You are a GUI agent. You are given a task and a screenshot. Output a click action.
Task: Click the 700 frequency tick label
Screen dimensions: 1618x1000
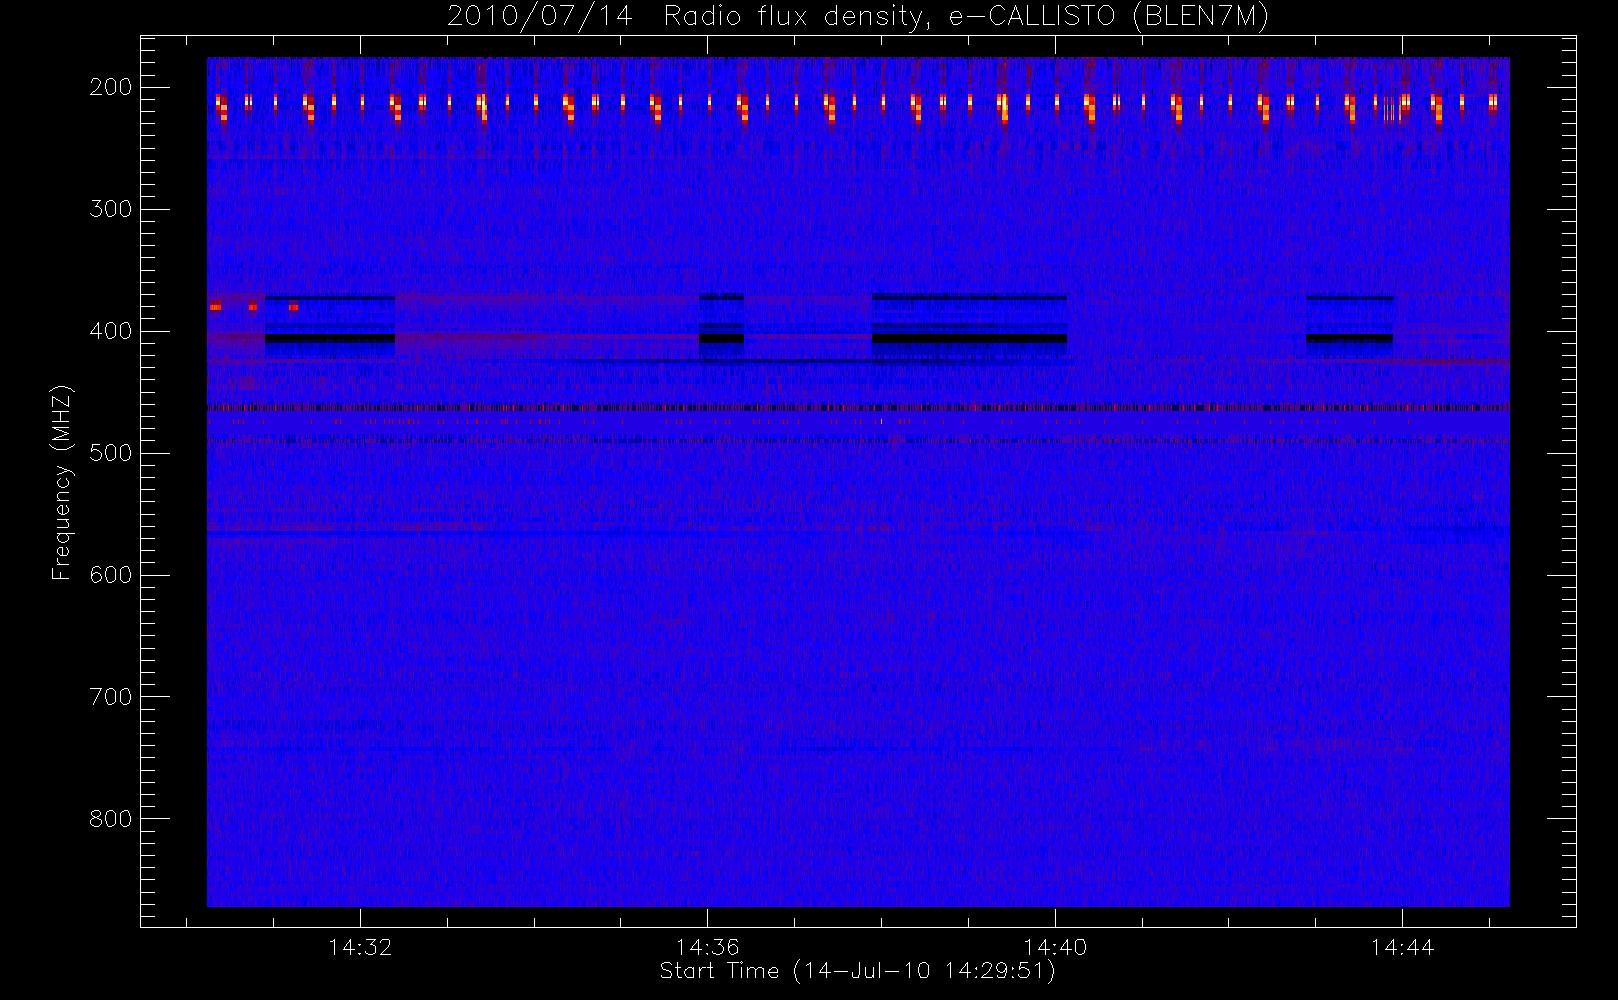pos(111,697)
